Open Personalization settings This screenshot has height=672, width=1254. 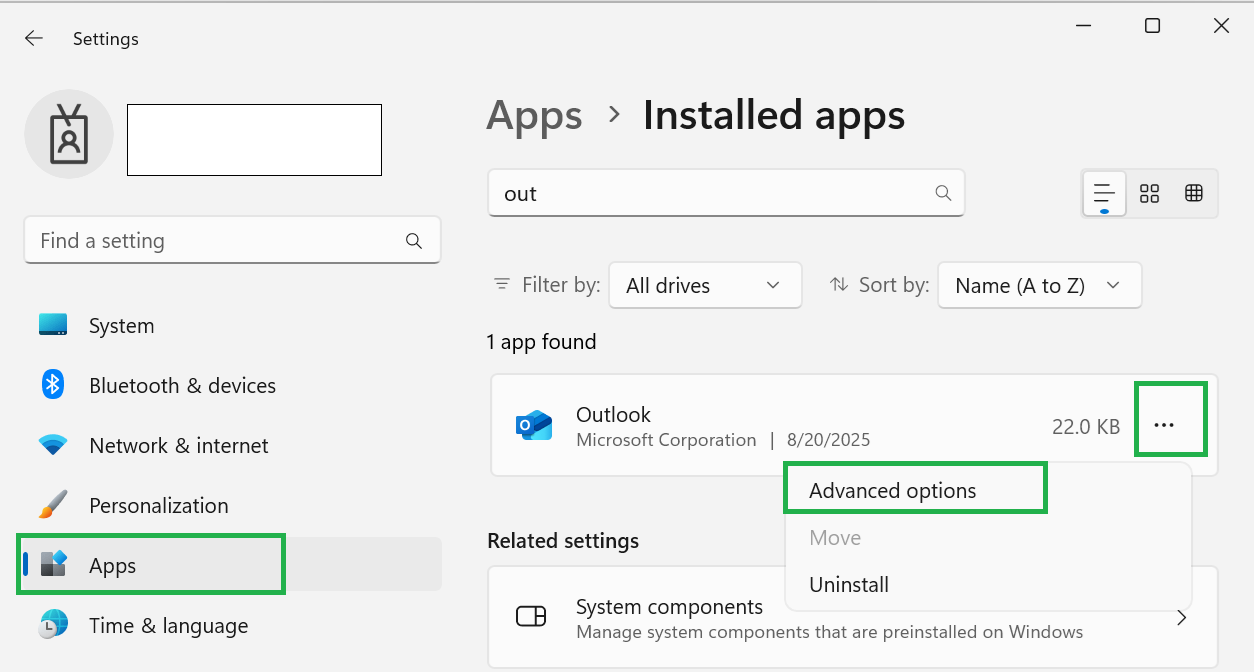232,505
